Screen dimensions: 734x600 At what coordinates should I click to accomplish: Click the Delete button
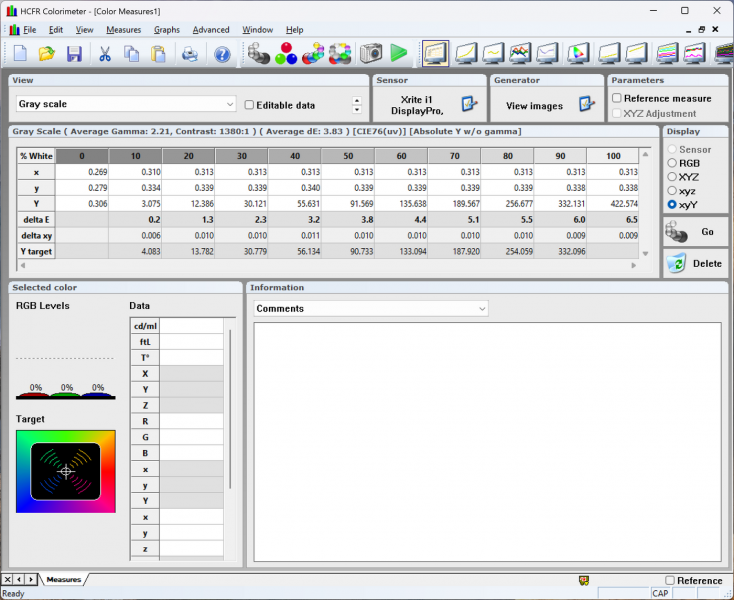point(695,264)
